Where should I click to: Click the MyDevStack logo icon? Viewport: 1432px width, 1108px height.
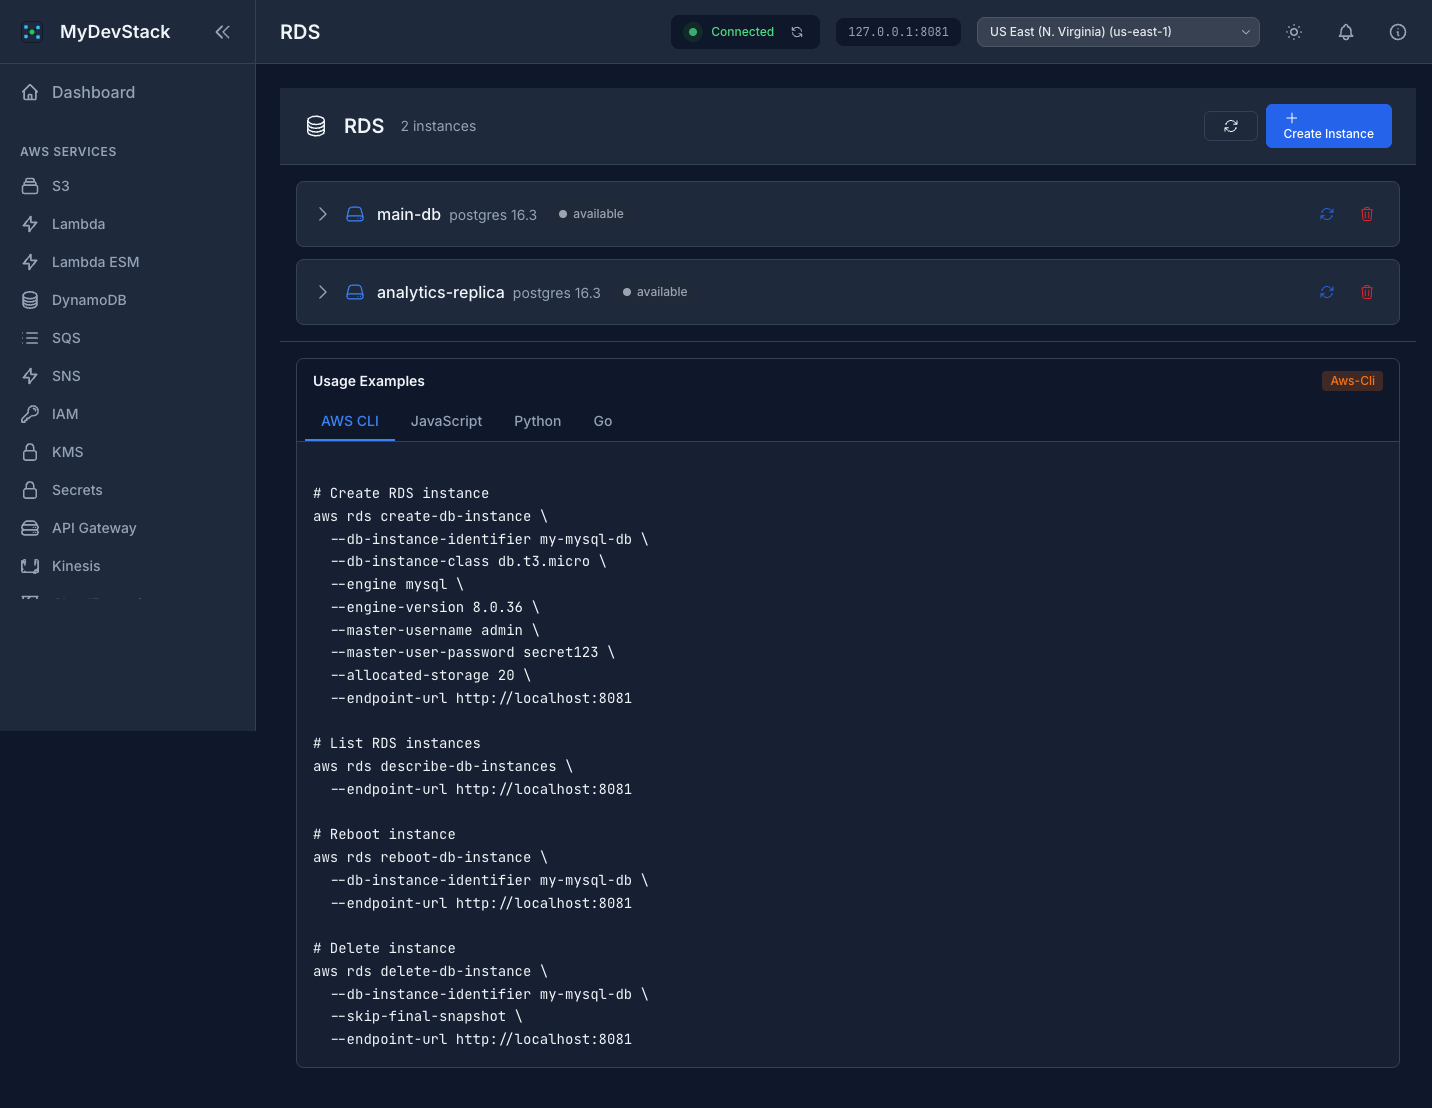(x=32, y=32)
